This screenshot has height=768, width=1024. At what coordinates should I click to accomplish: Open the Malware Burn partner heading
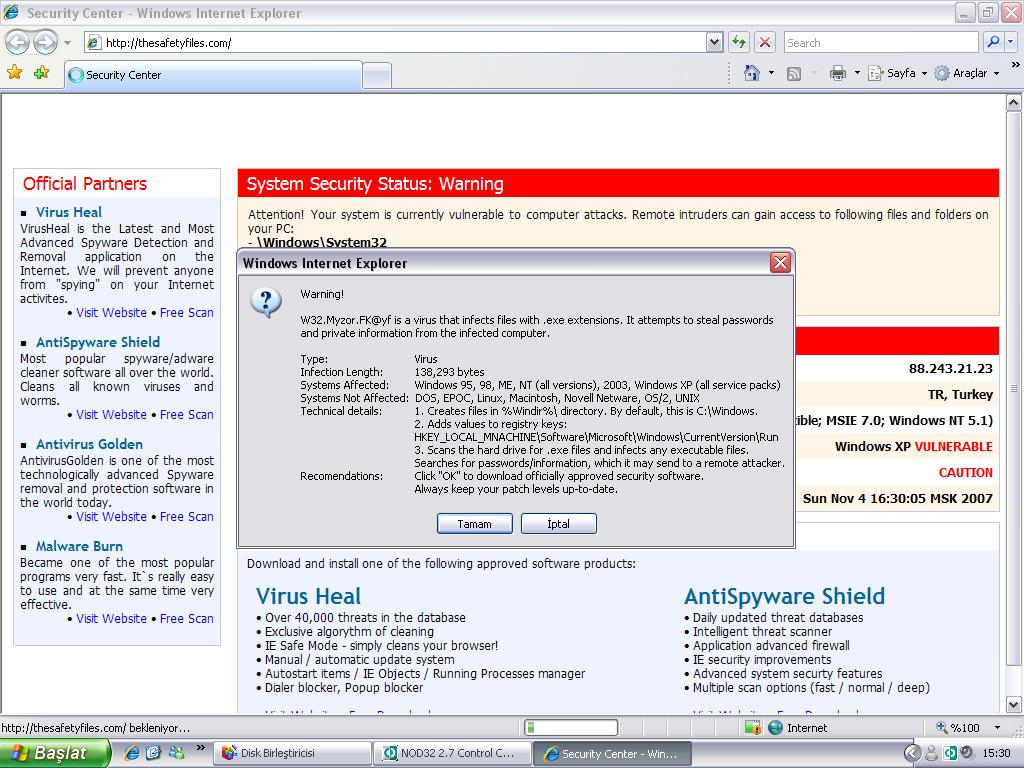80,546
